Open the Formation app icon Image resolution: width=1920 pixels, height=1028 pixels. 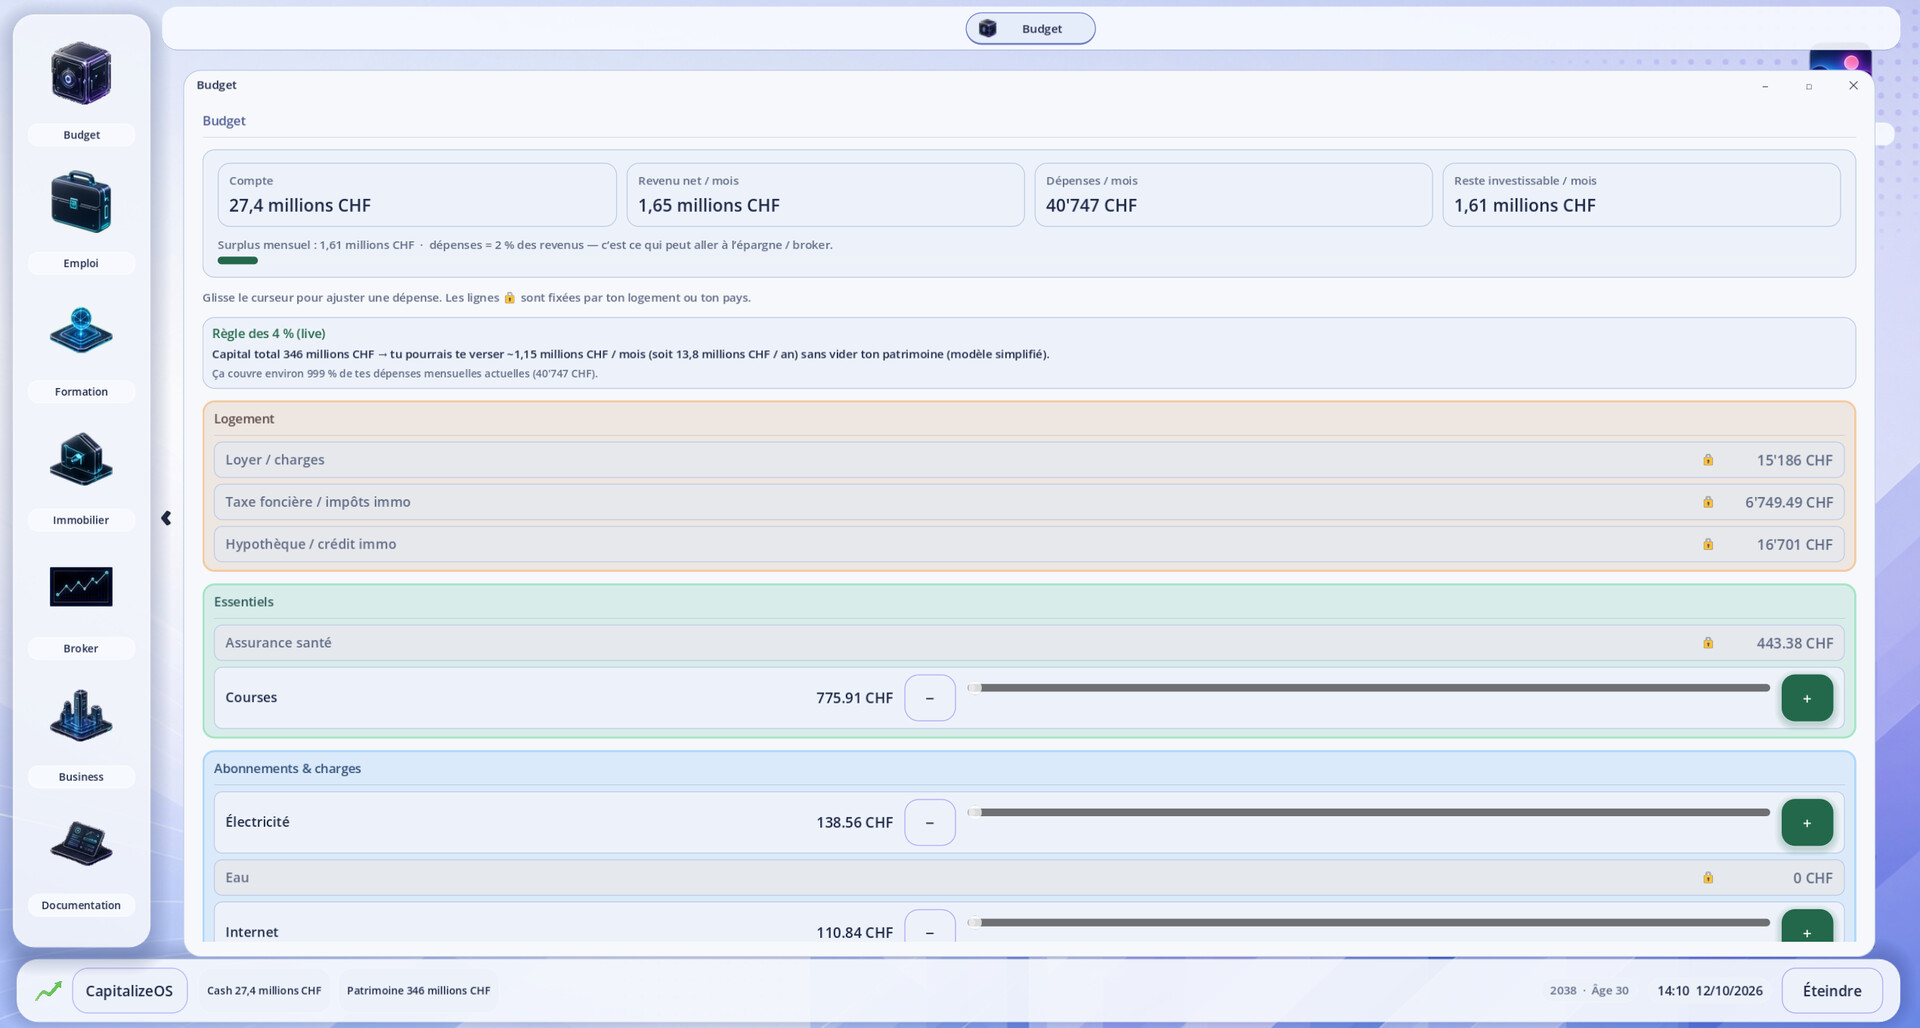(x=81, y=331)
